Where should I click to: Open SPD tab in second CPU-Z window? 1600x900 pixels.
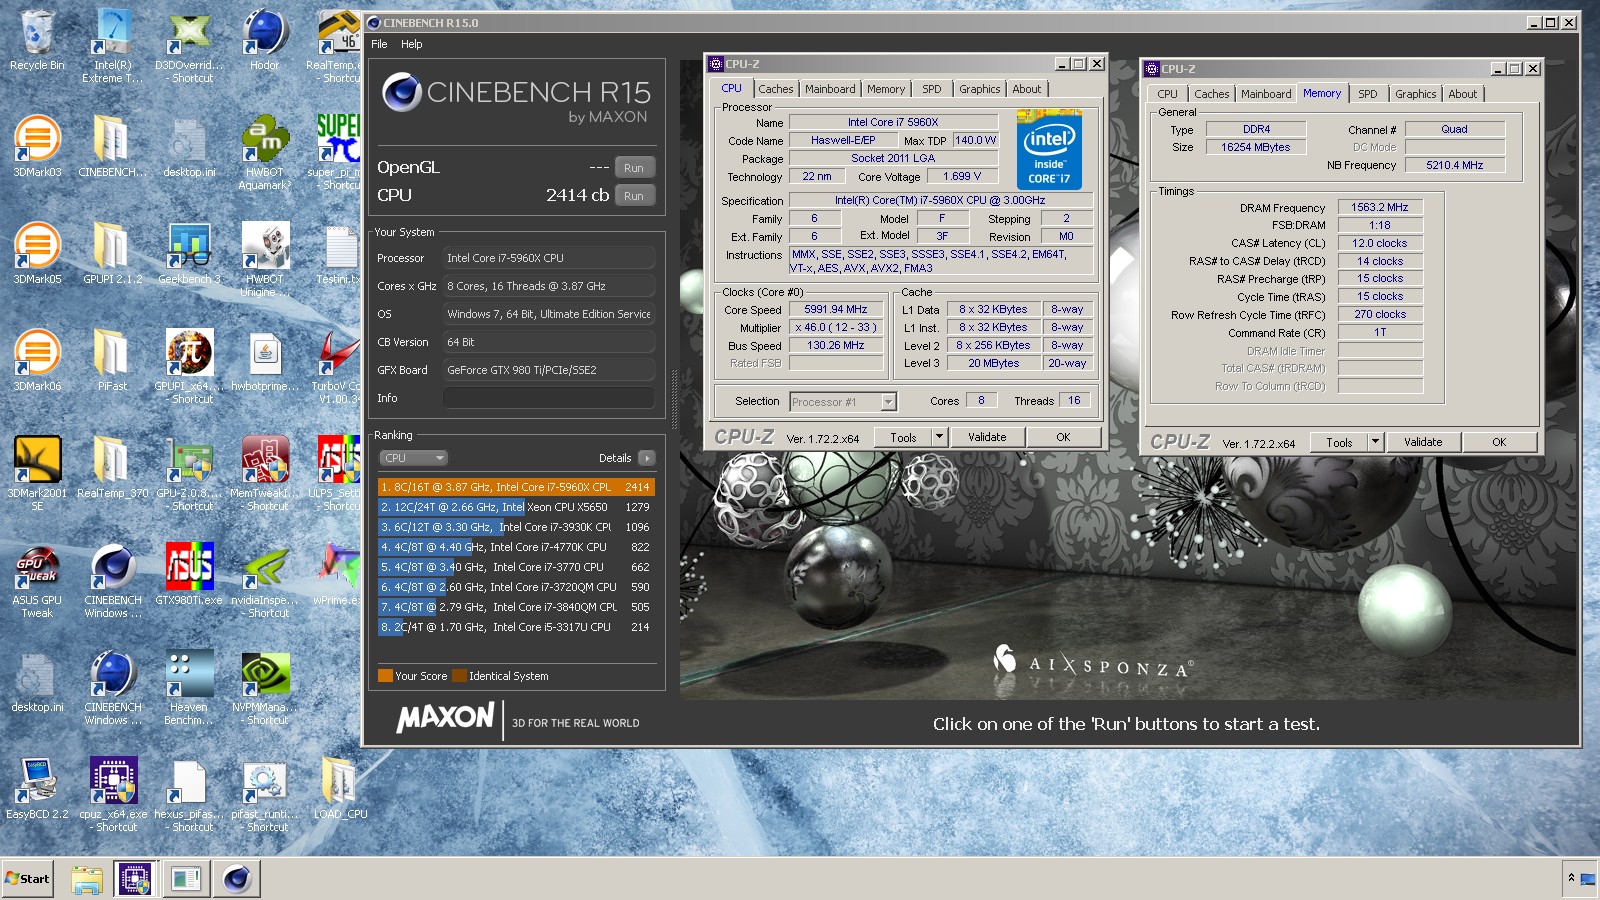point(1367,94)
